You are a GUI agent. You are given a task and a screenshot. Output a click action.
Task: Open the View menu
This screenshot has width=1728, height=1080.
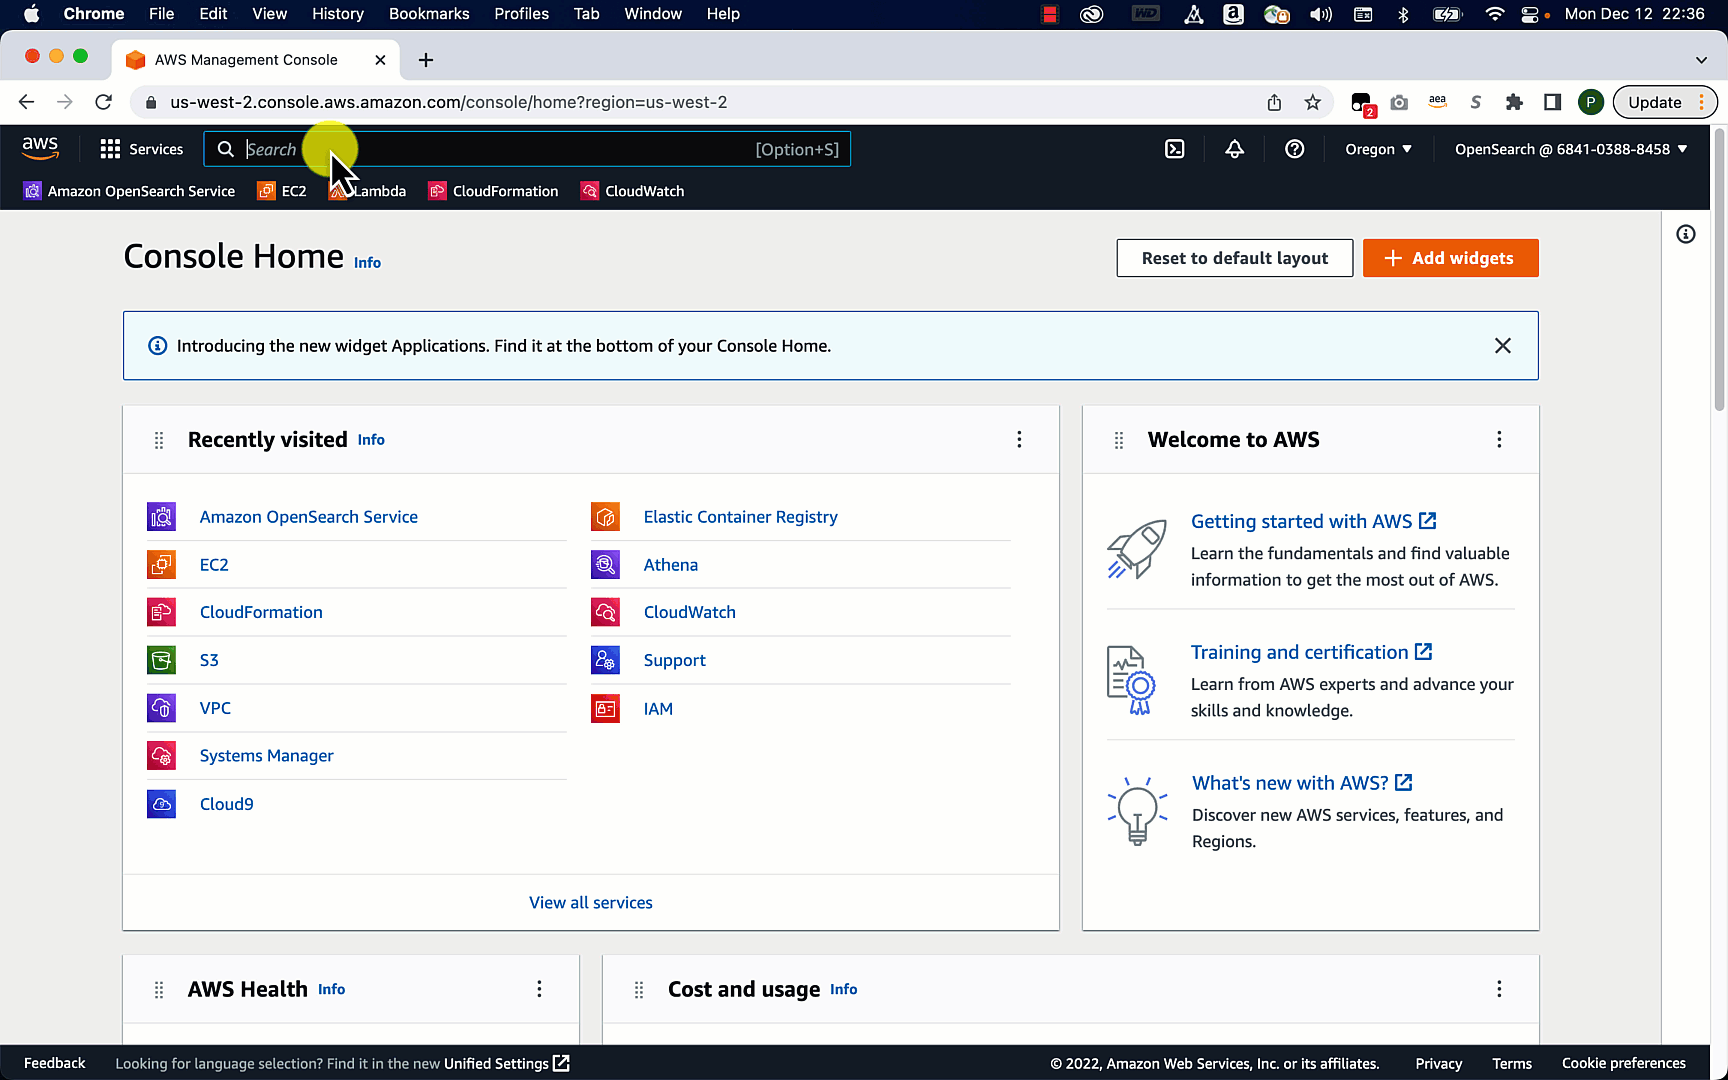pos(269,14)
